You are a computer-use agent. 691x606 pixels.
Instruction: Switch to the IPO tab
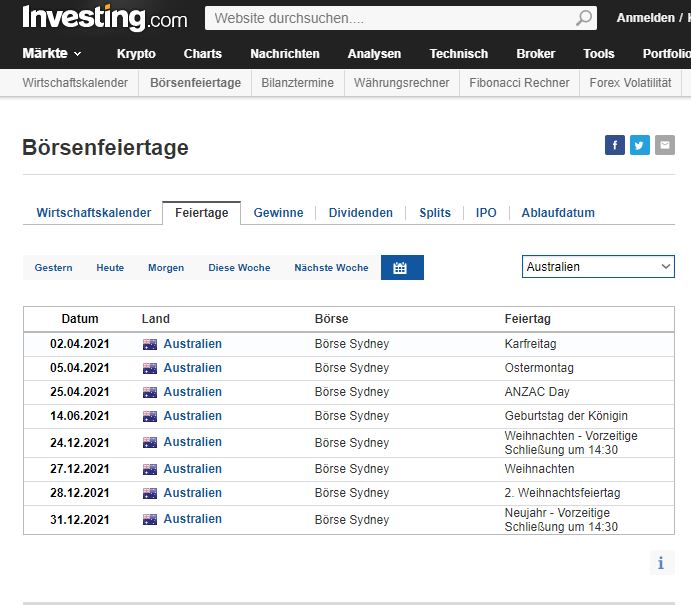pyautogui.click(x=486, y=212)
